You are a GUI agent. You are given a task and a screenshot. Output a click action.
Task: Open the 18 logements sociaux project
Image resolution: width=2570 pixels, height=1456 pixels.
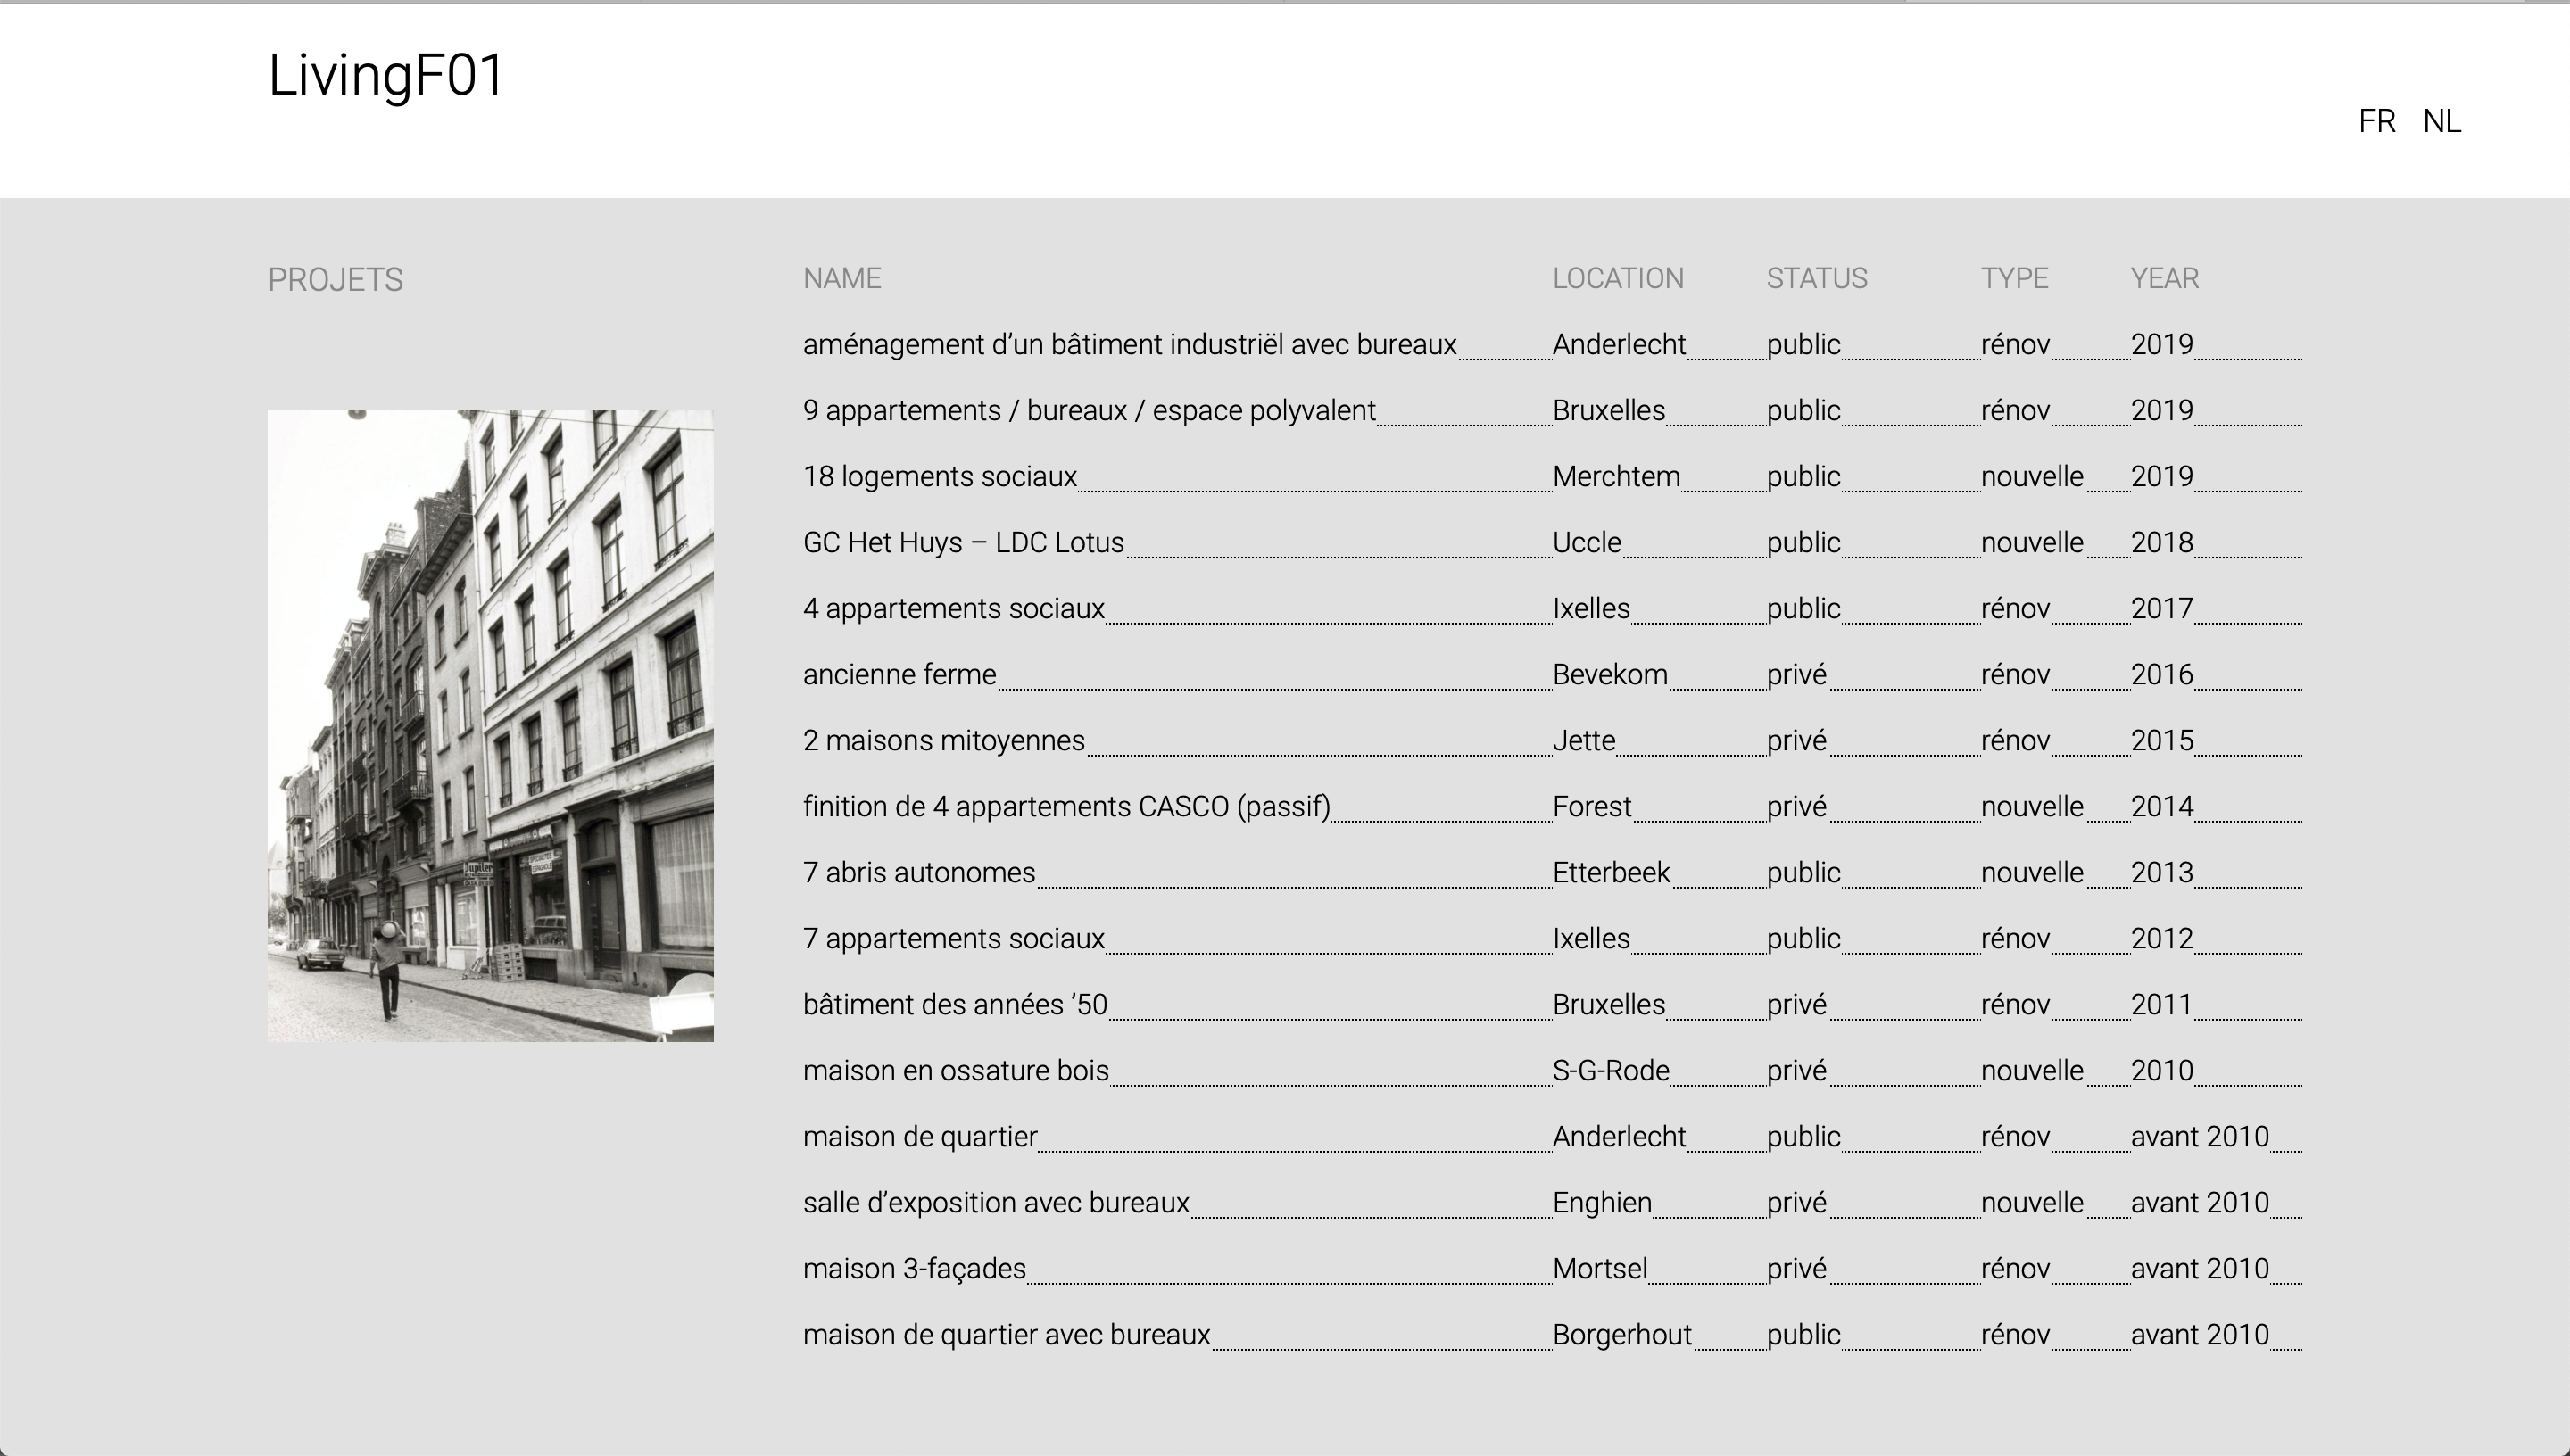(x=940, y=477)
